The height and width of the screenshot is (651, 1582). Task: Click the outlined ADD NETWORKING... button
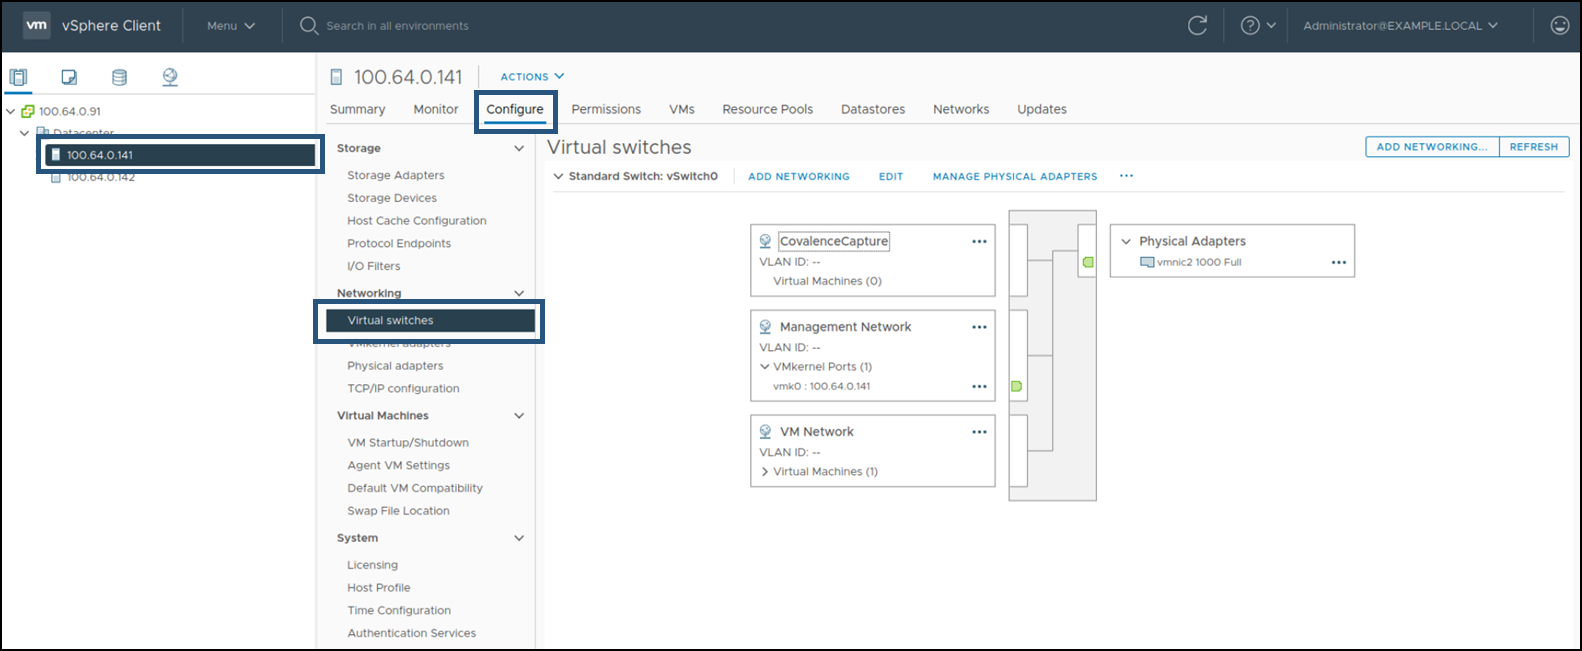1432,147
